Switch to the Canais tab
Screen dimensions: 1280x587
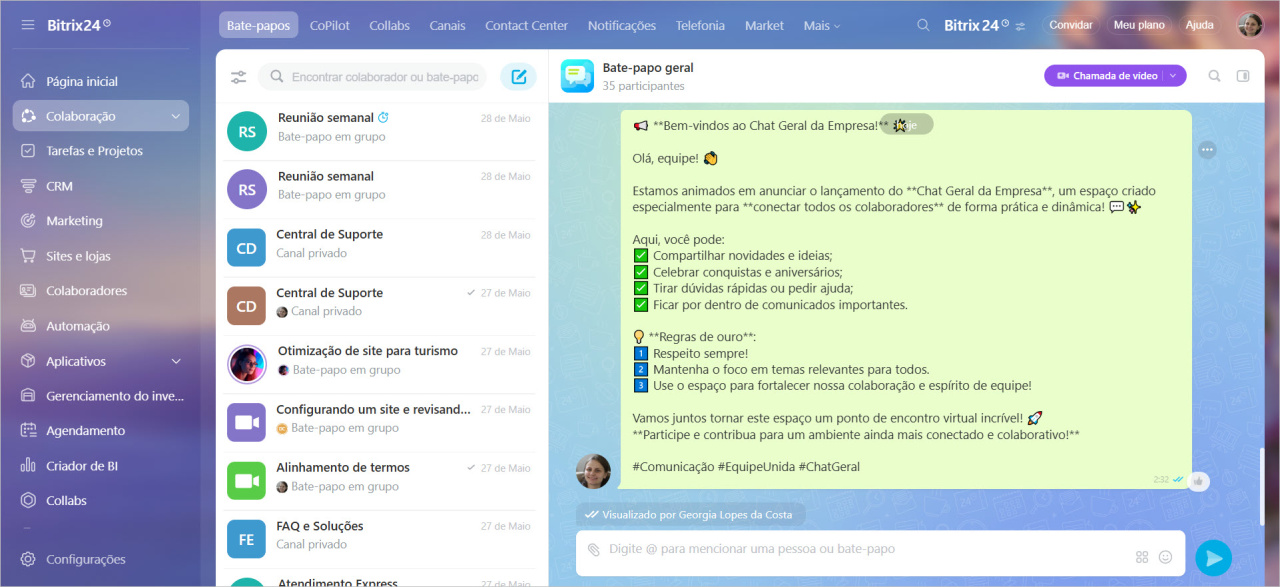[447, 26]
